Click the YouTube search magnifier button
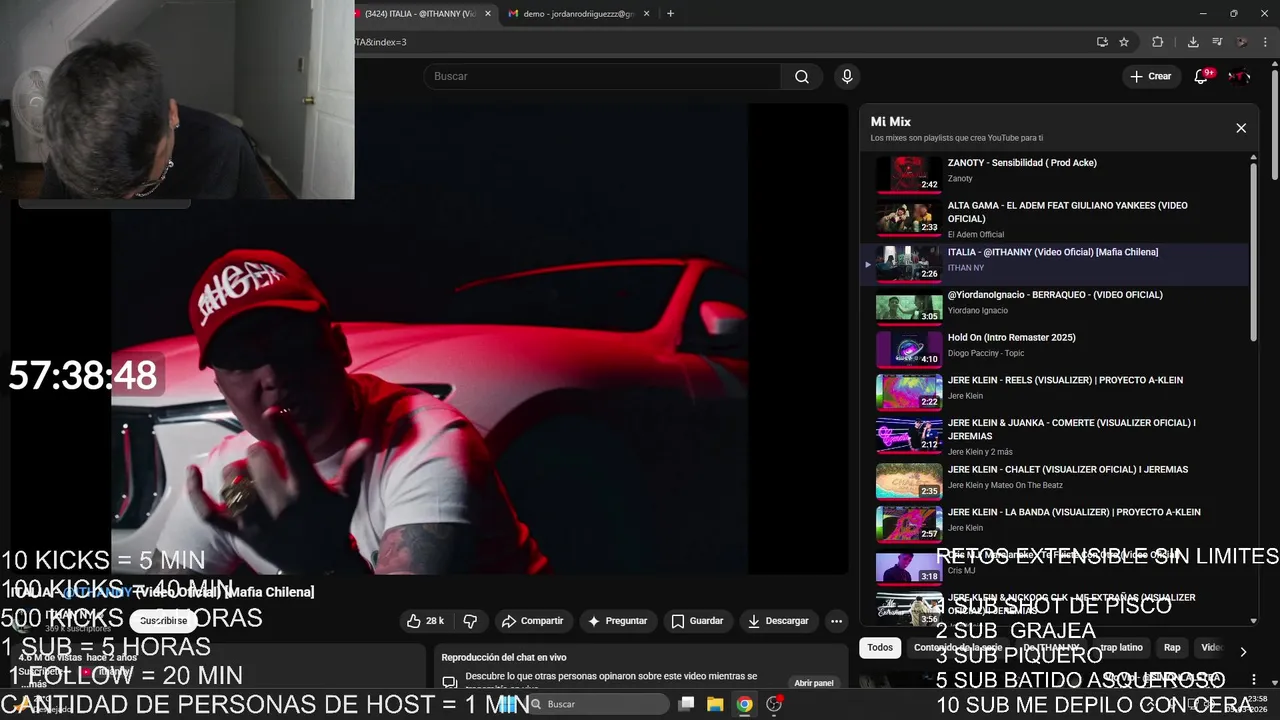The image size is (1280, 720). 802,77
